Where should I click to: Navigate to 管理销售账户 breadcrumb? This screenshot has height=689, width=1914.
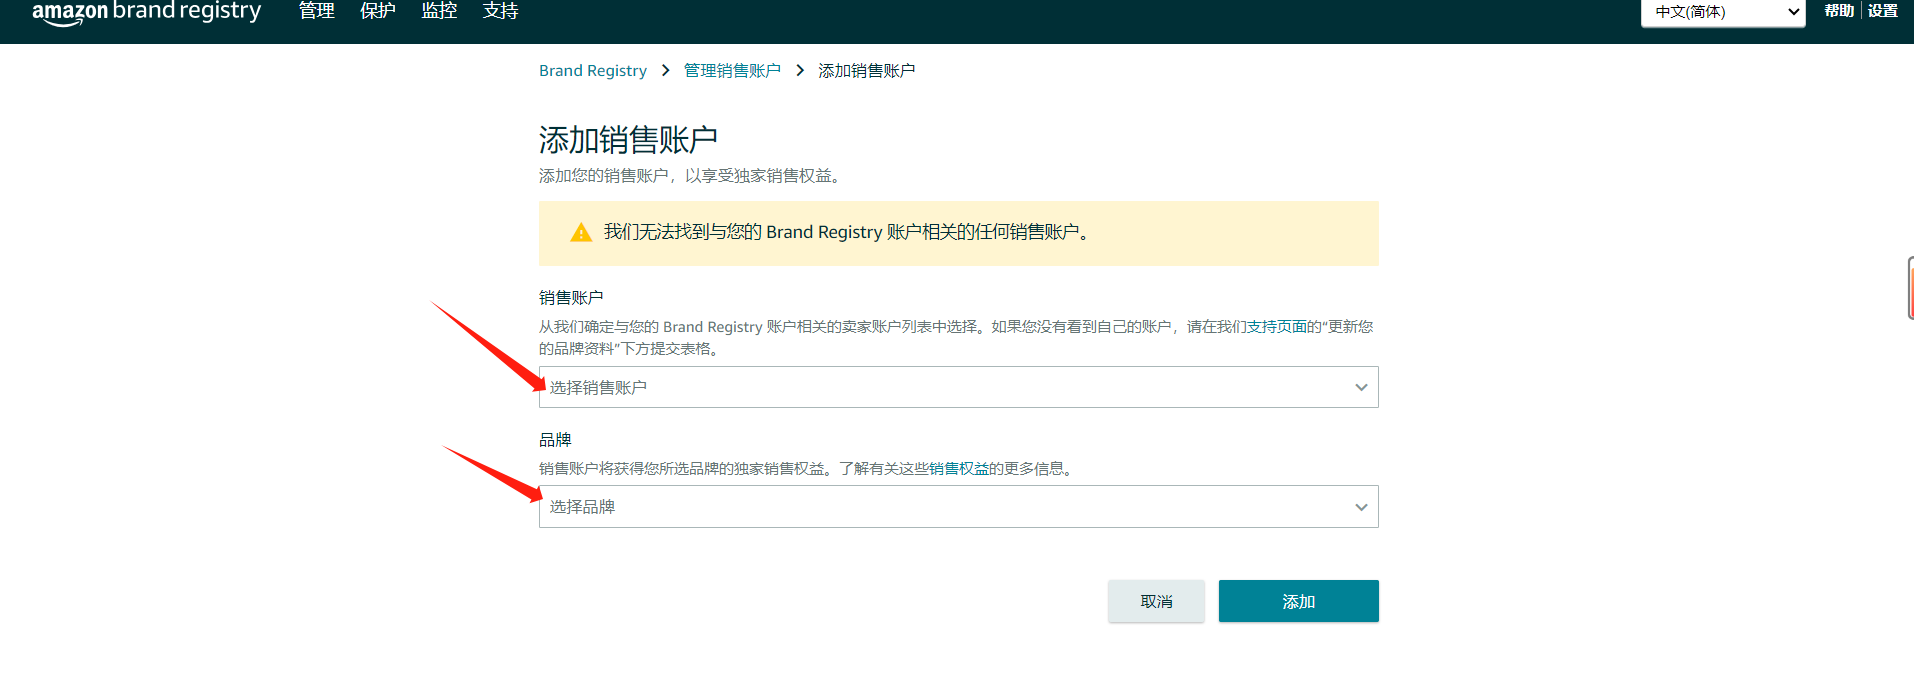732,71
